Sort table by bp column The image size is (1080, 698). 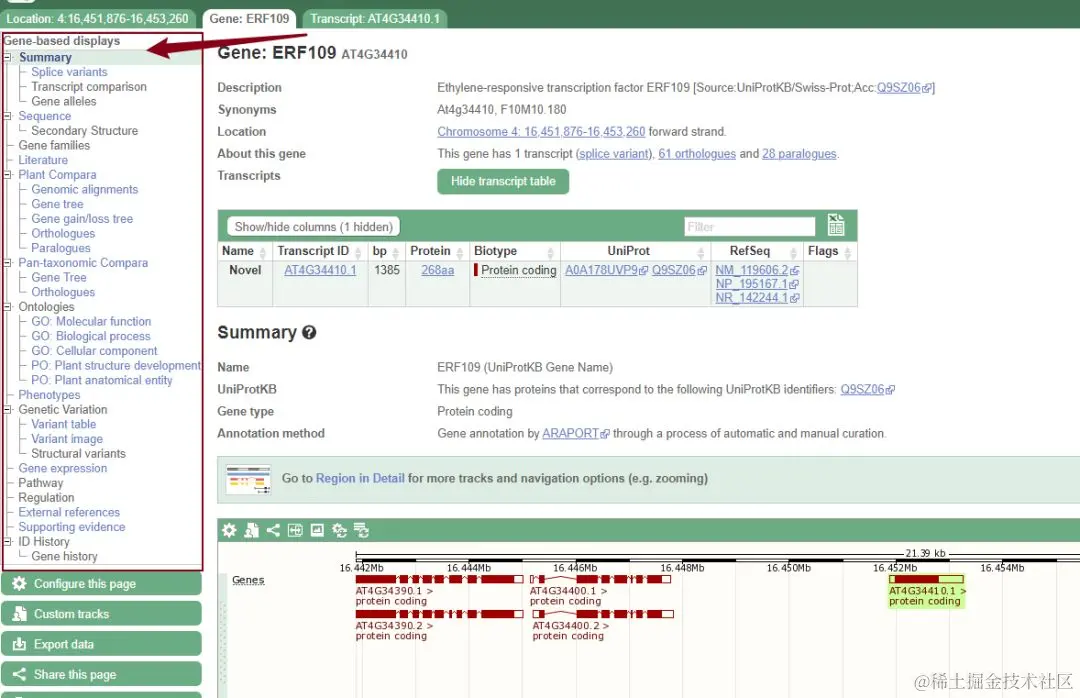click(x=395, y=252)
